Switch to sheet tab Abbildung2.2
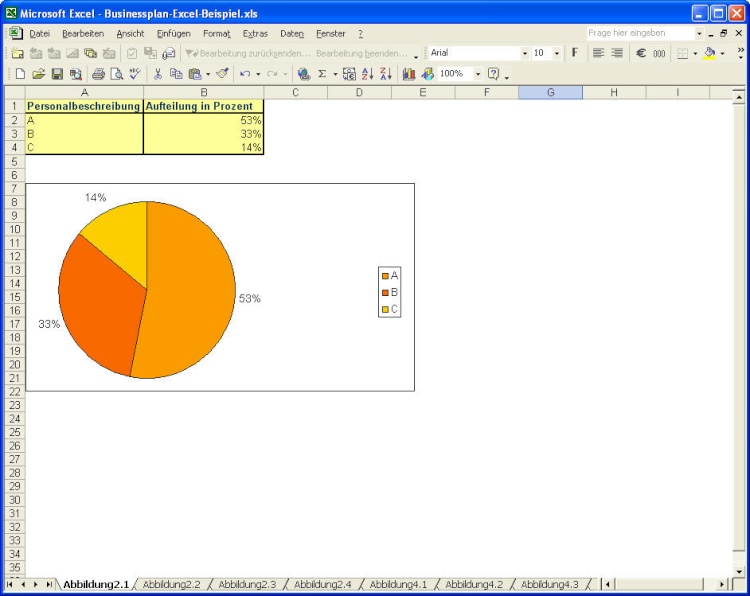Viewport: 750px width, 596px height. pyautogui.click(x=171, y=585)
